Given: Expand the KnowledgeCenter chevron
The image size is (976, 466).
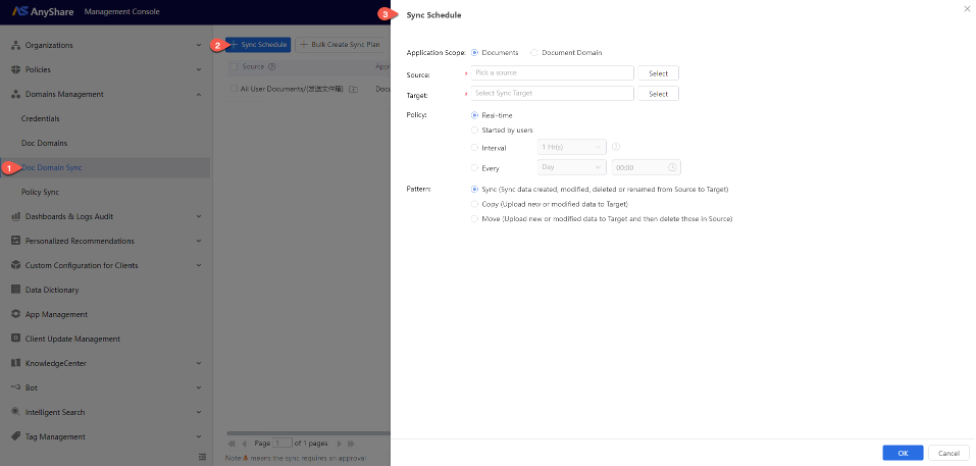Looking at the screenshot, I should point(199,363).
